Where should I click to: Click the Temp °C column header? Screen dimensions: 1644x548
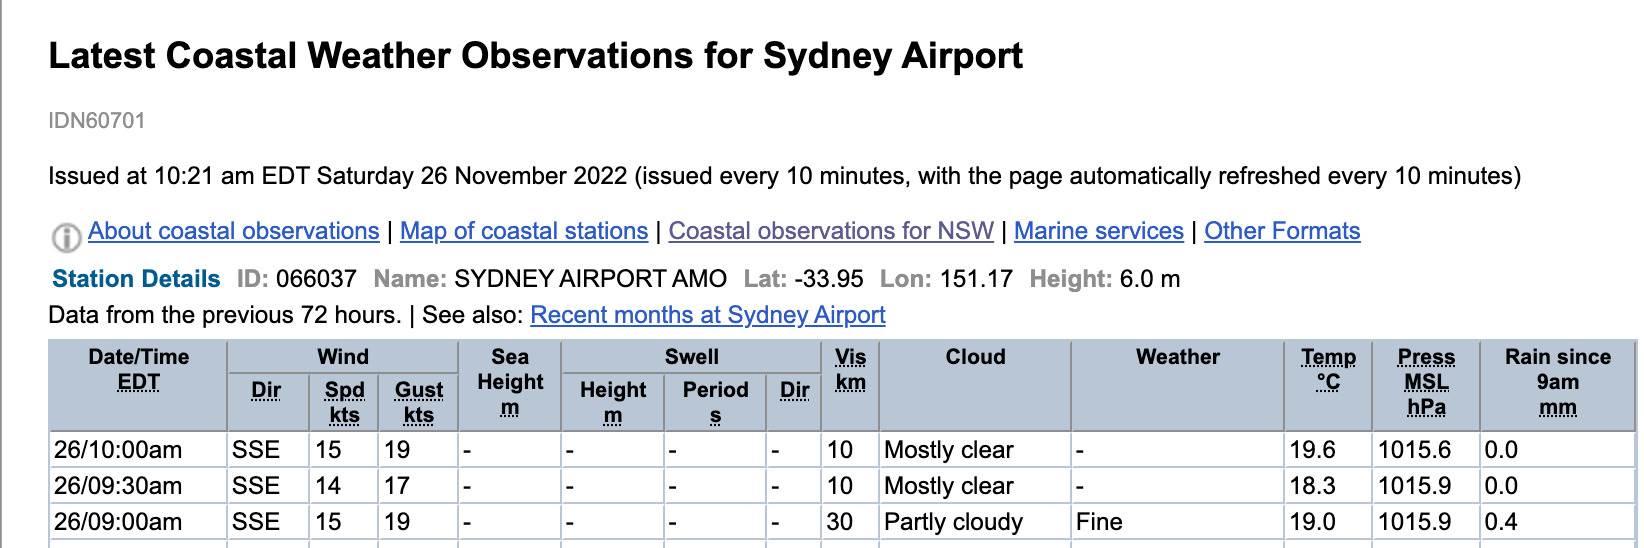(x=1328, y=369)
